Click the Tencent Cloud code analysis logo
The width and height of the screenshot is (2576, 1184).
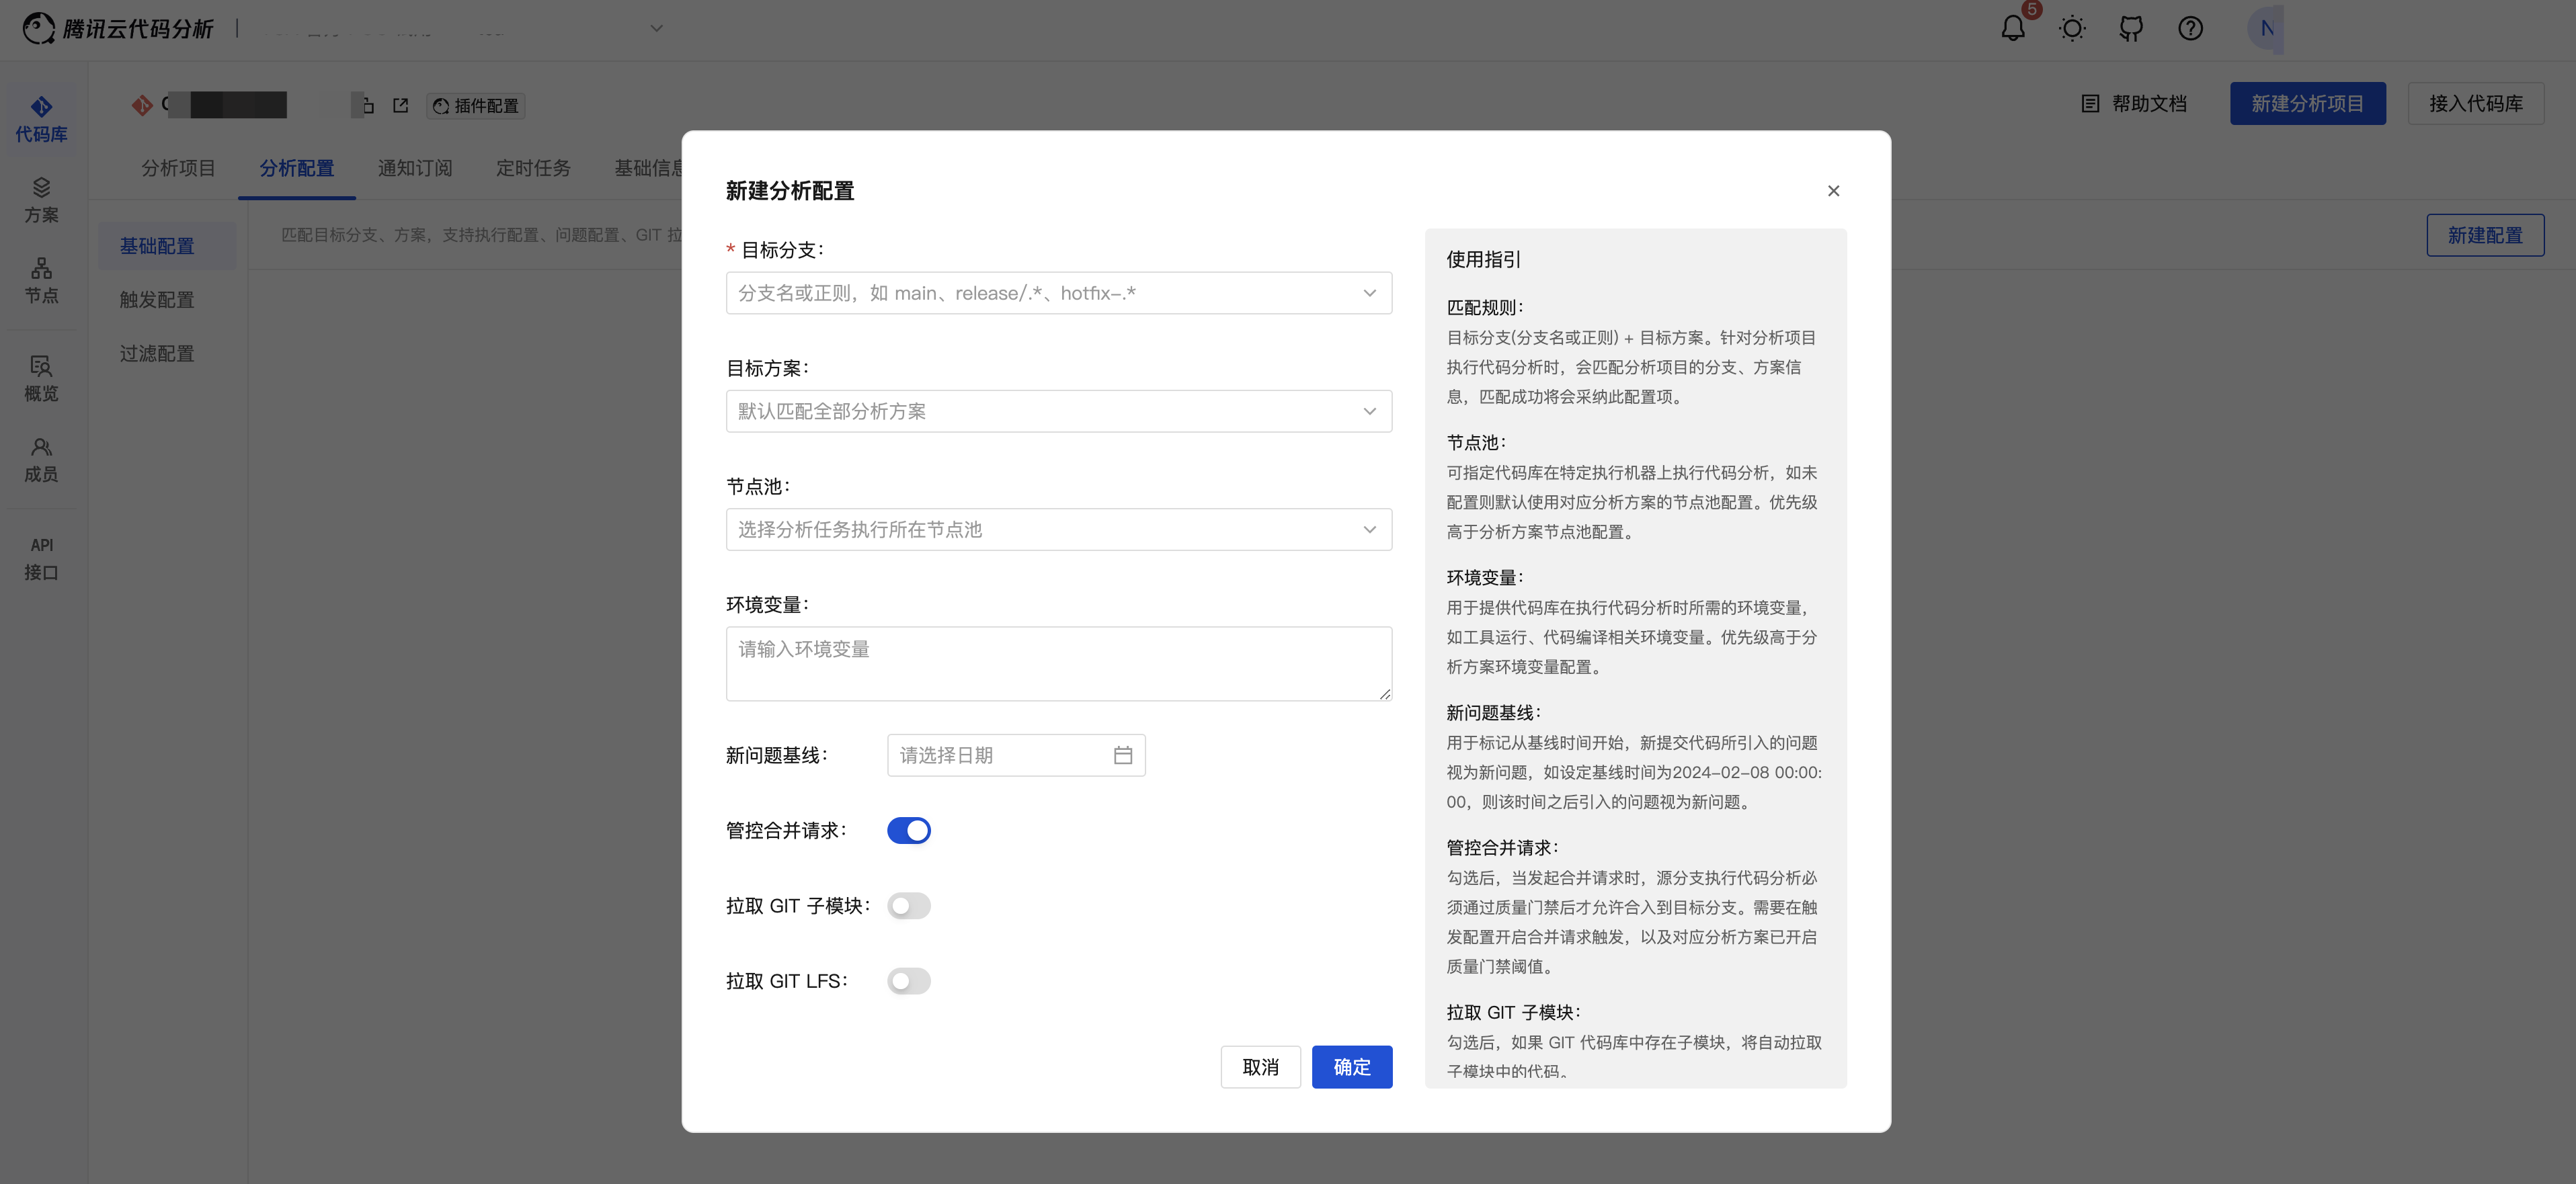(x=118, y=28)
